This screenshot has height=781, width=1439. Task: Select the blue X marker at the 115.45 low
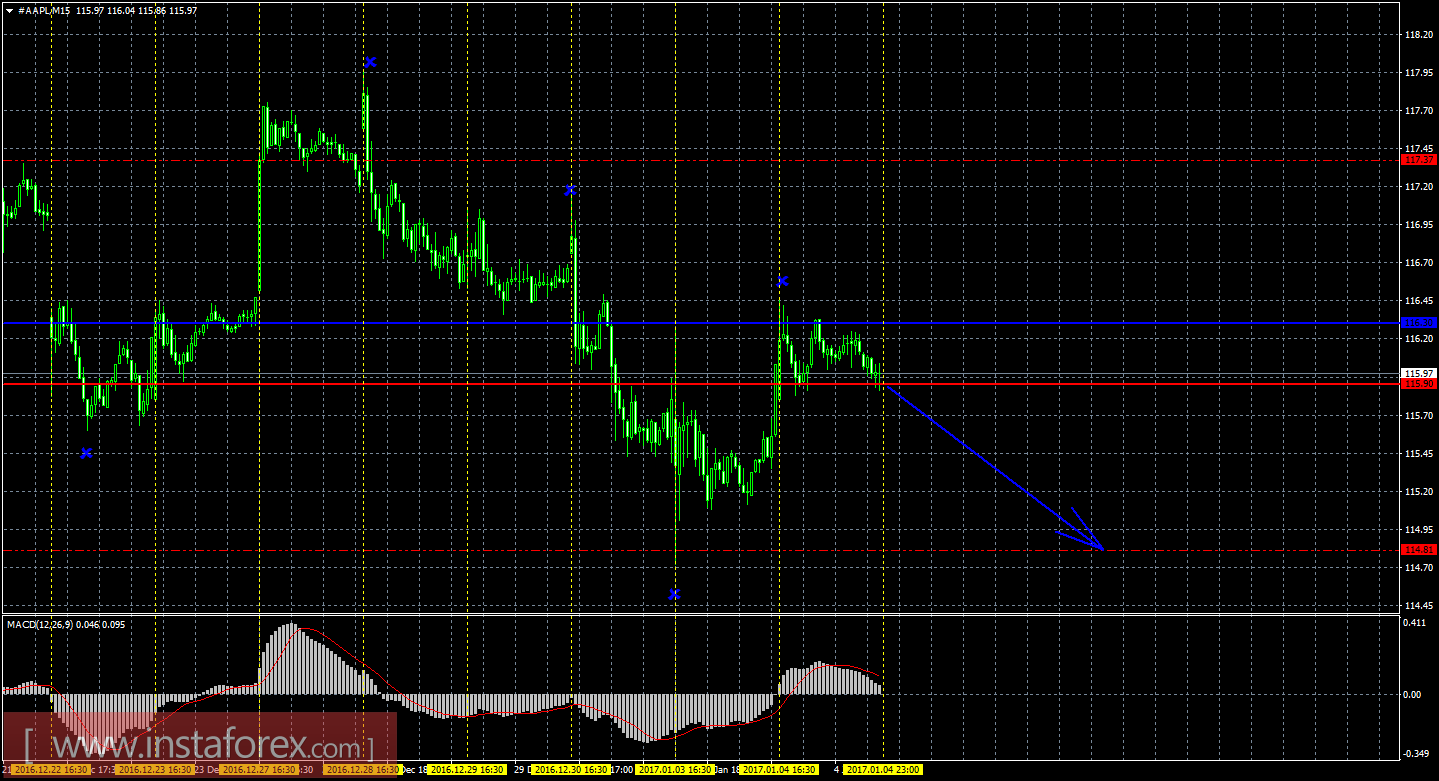tap(86, 453)
